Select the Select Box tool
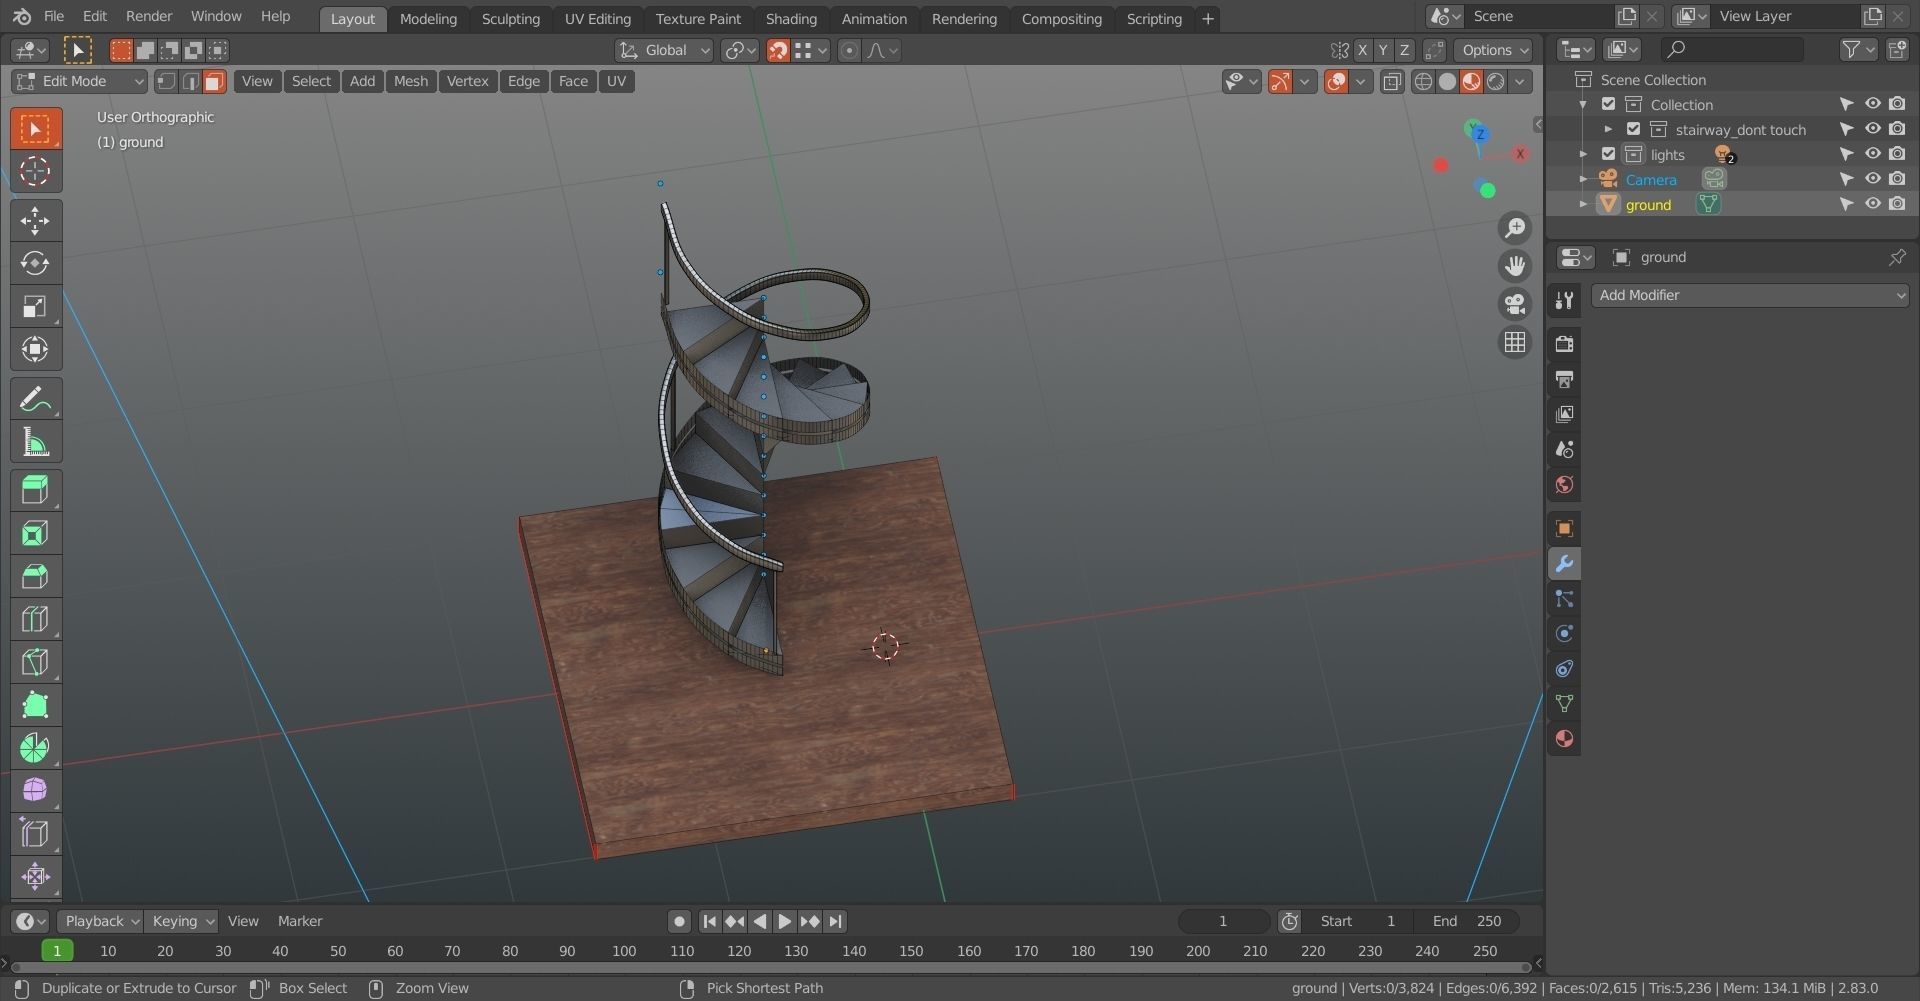 click(35, 129)
